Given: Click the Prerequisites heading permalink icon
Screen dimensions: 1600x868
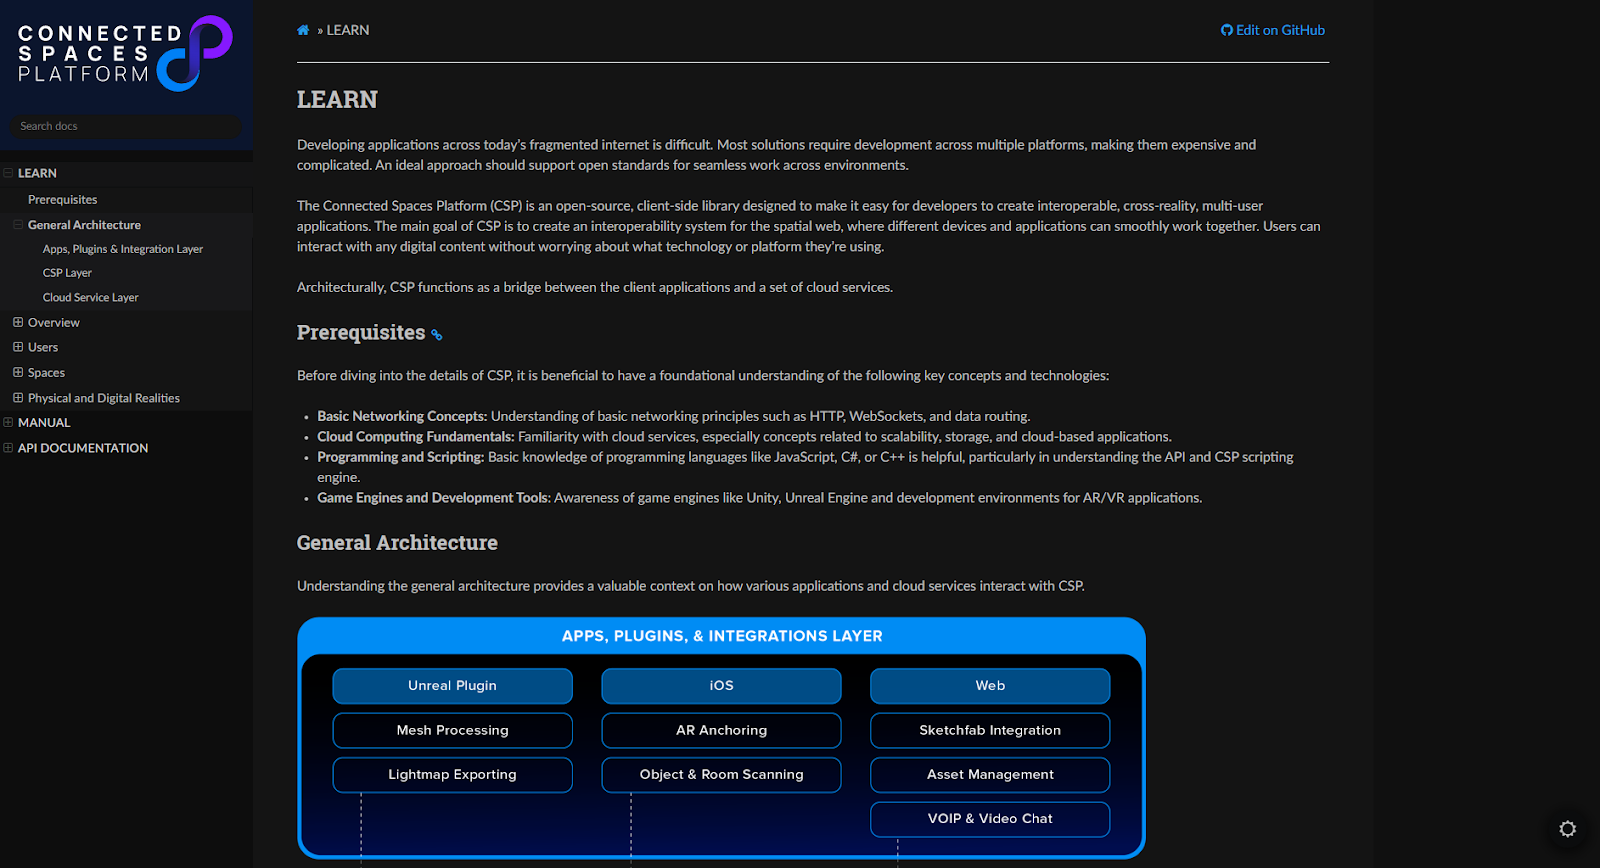Looking at the screenshot, I should click(437, 335).
